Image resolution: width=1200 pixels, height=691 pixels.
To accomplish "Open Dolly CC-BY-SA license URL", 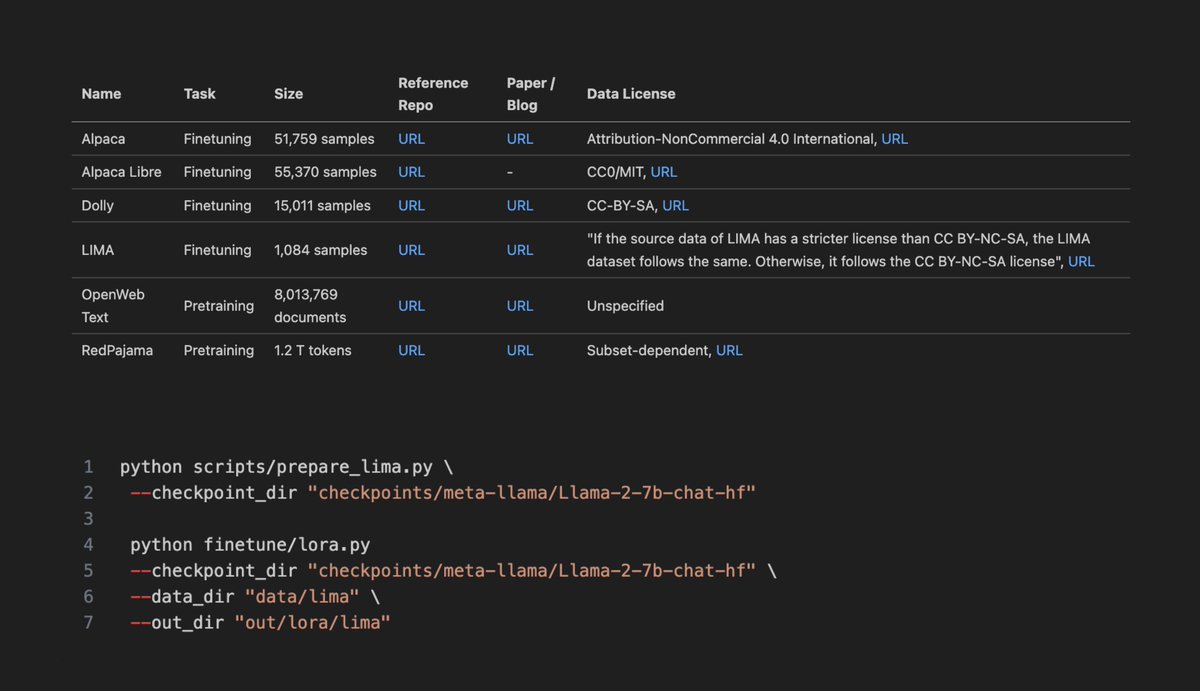I will [676, 205].
